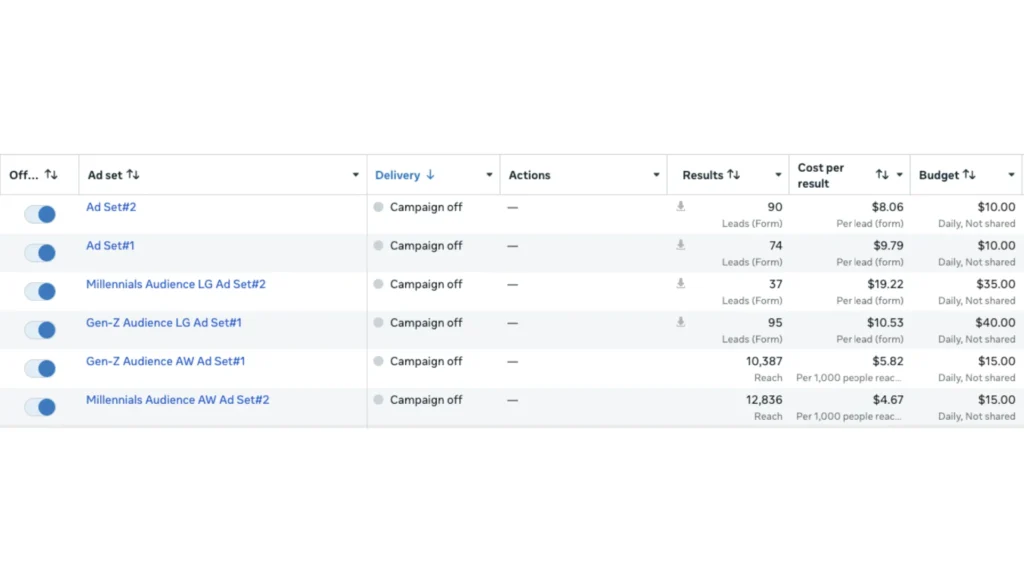The width and height of the screenshot is (1024, 576).
Task: Click 'Campaign off' for Gen-Z Audience AW
Action: [426, 361]
